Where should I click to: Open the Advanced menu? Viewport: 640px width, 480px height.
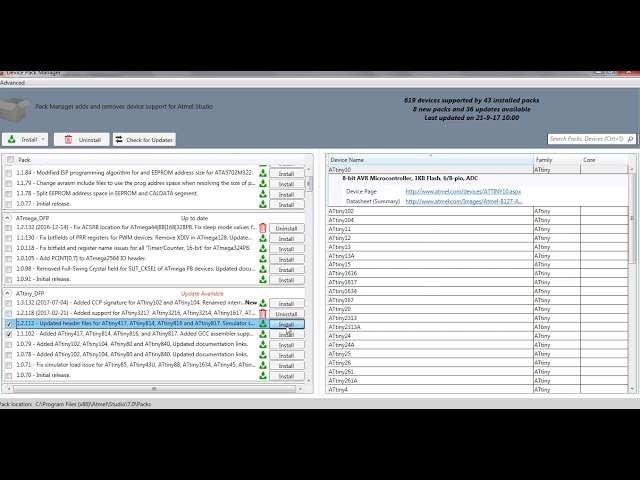[x=12, y=83]
